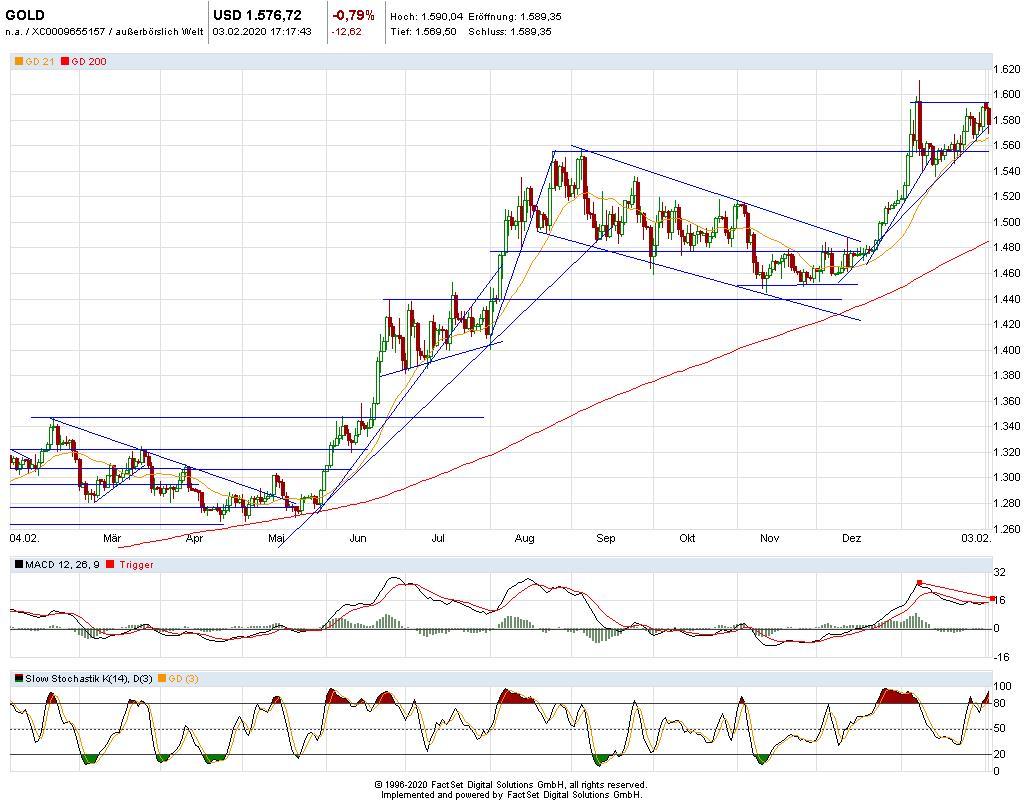This screenshot has width=1024, height=800.
Task: Click the 04.02. start date label
Action: click(24, 538)
